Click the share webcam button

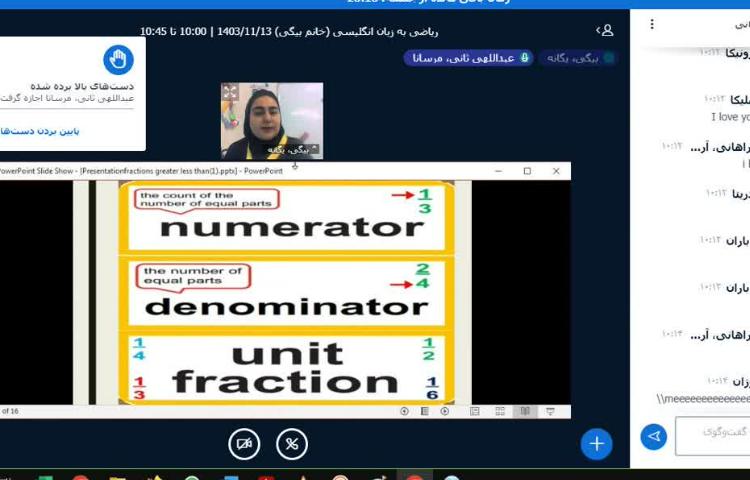[244, 444]
